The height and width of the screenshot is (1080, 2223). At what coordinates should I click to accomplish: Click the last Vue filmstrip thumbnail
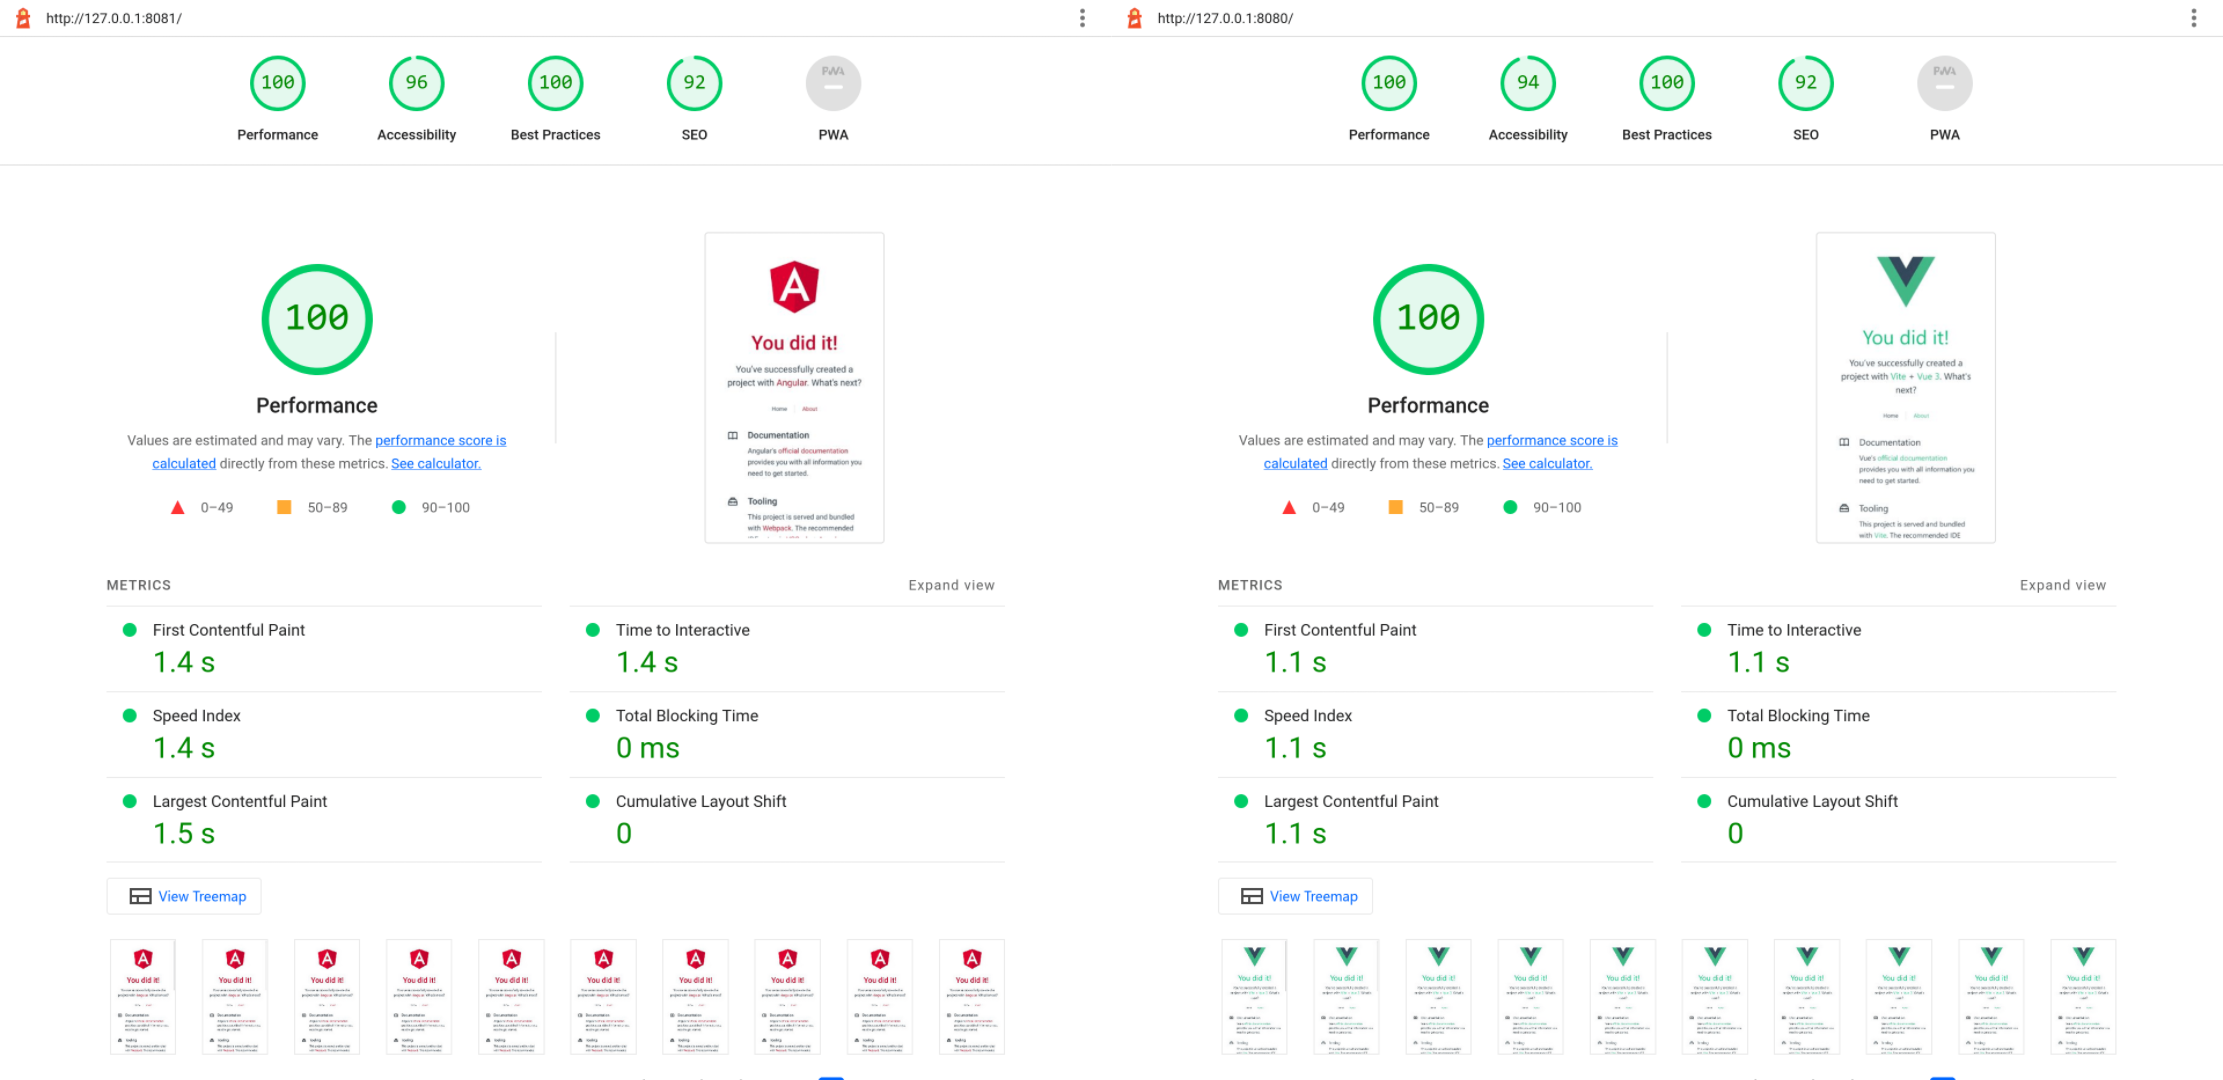2083,997
